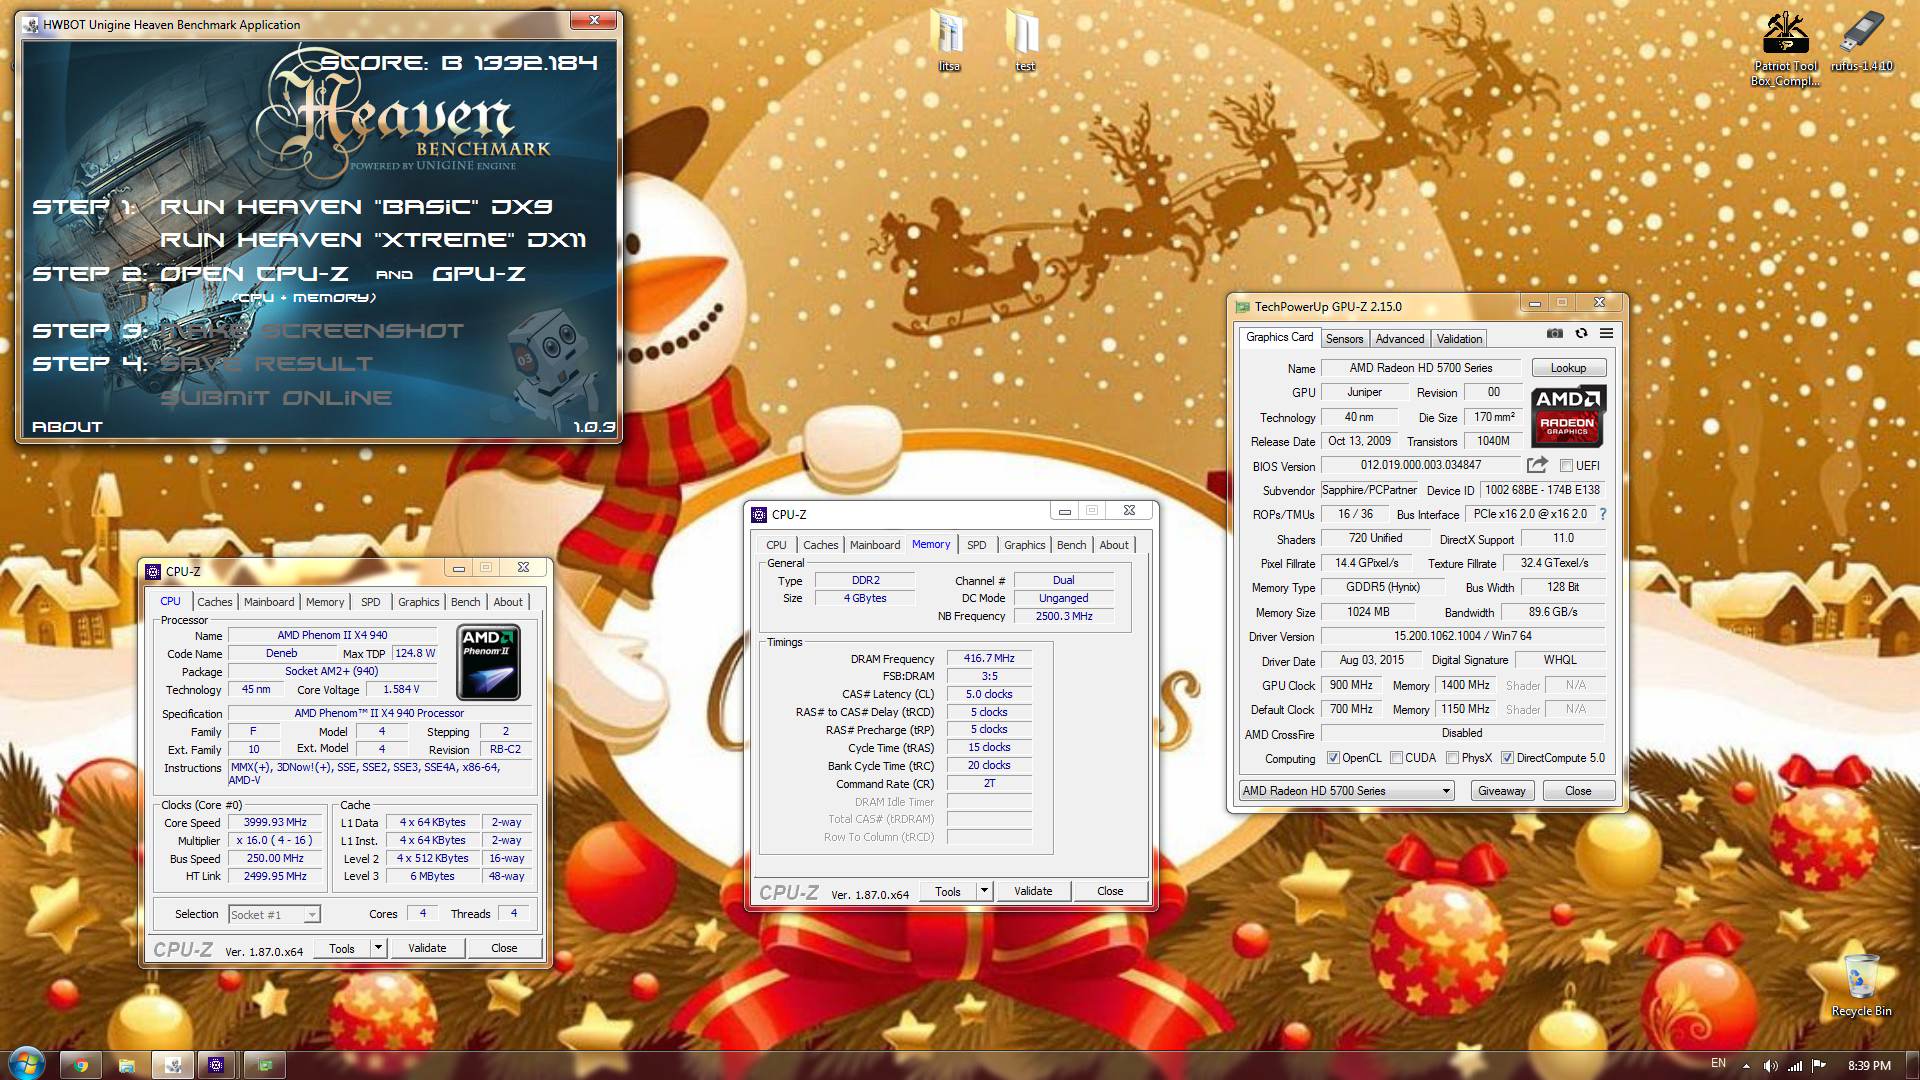Click the CPU Name field value

pos(332,635)
